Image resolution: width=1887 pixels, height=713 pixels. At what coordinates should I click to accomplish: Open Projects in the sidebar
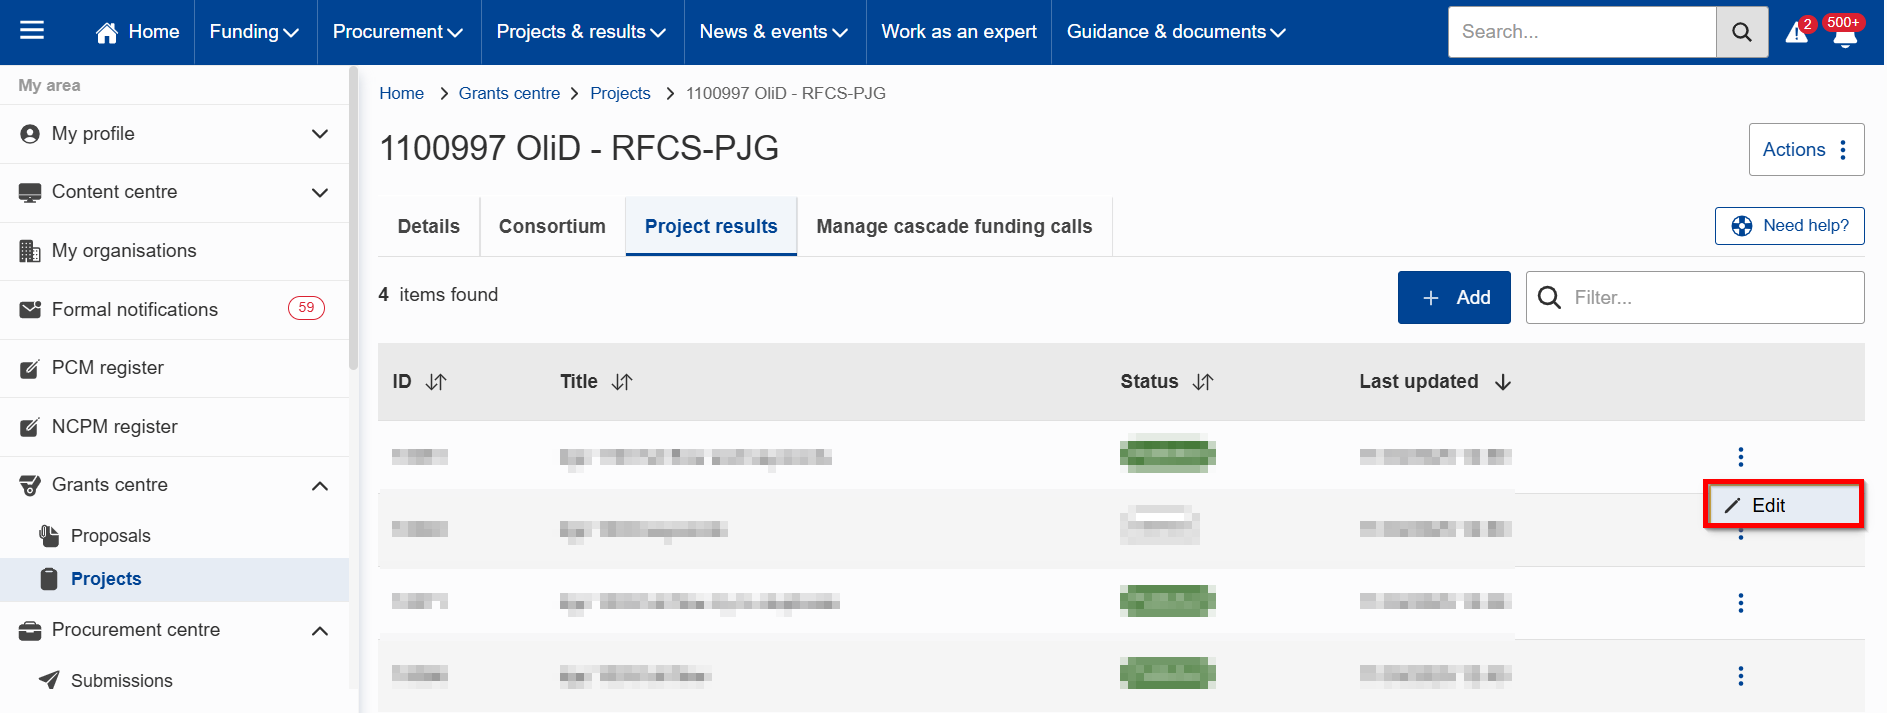[x=174, y=580]
